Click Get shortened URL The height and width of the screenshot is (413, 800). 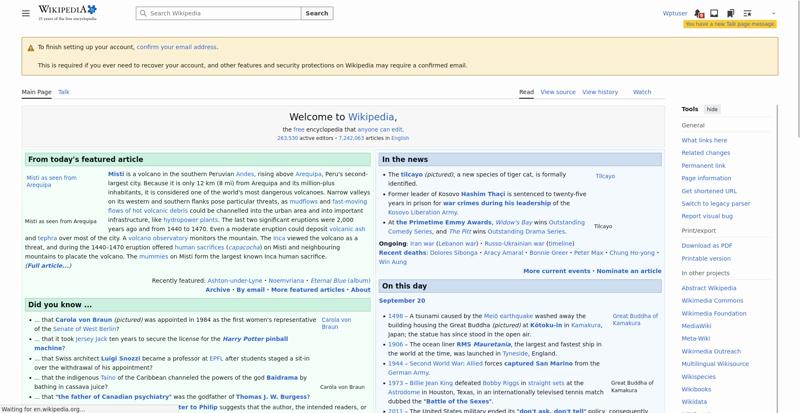709,191
